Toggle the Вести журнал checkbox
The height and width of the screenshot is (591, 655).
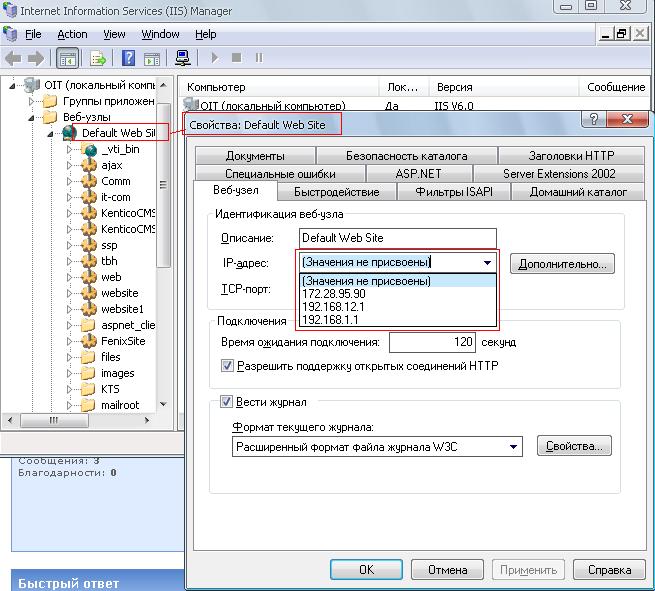226,402
